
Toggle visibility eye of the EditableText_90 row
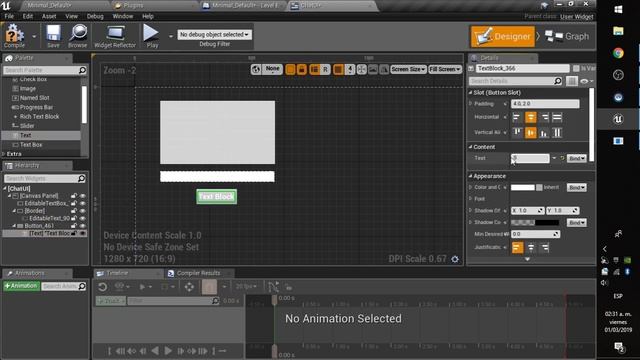point(83,218)
